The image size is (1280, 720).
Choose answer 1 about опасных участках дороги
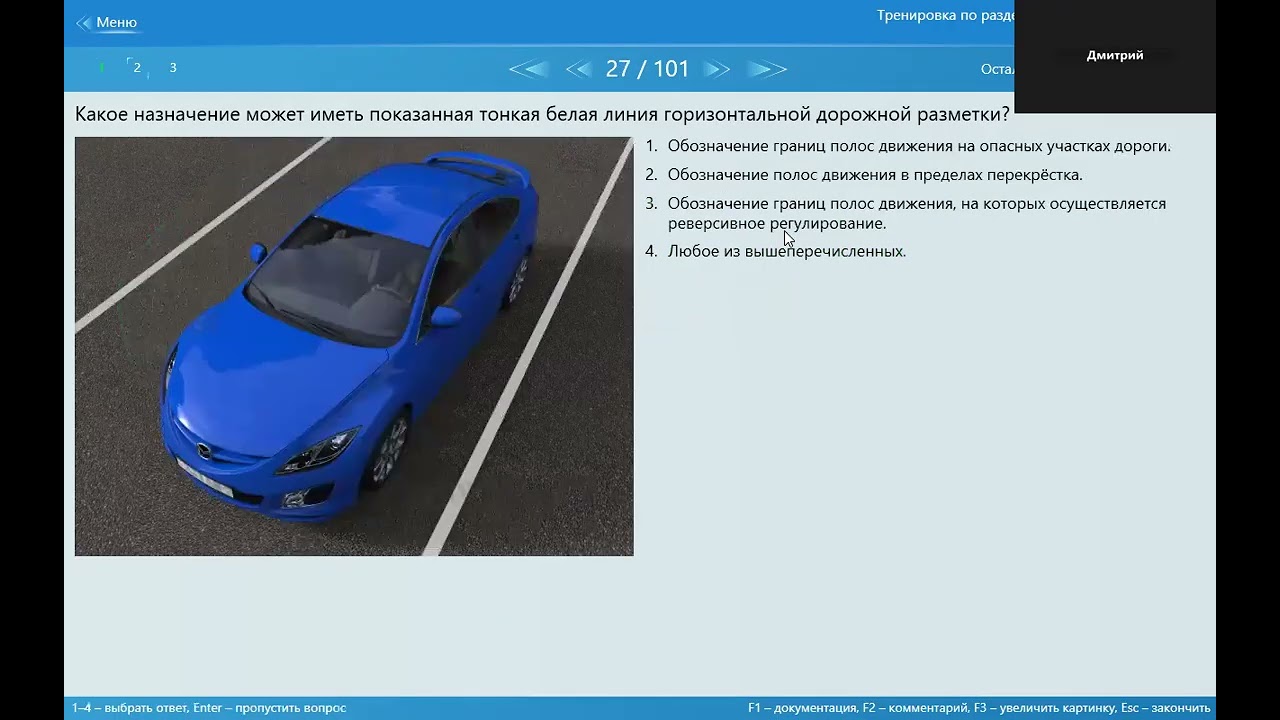pos(908,146)
